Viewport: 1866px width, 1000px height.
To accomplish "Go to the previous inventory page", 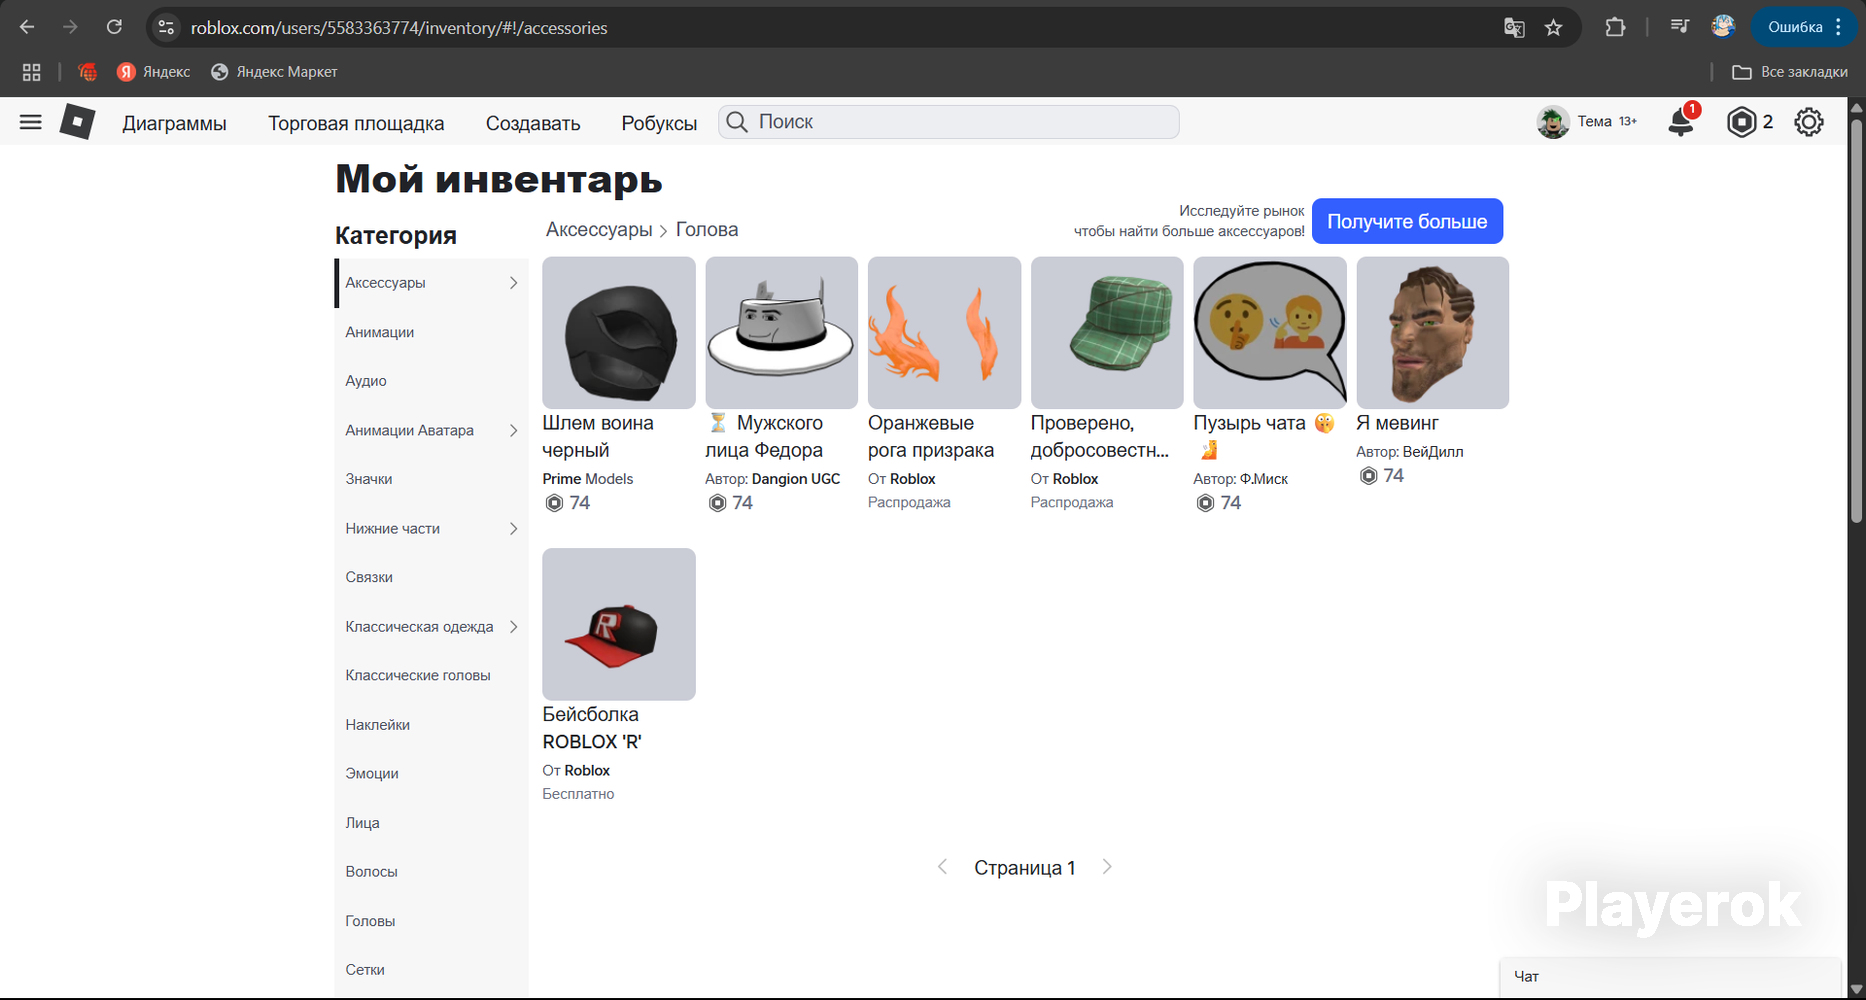I will coord(942,867).
